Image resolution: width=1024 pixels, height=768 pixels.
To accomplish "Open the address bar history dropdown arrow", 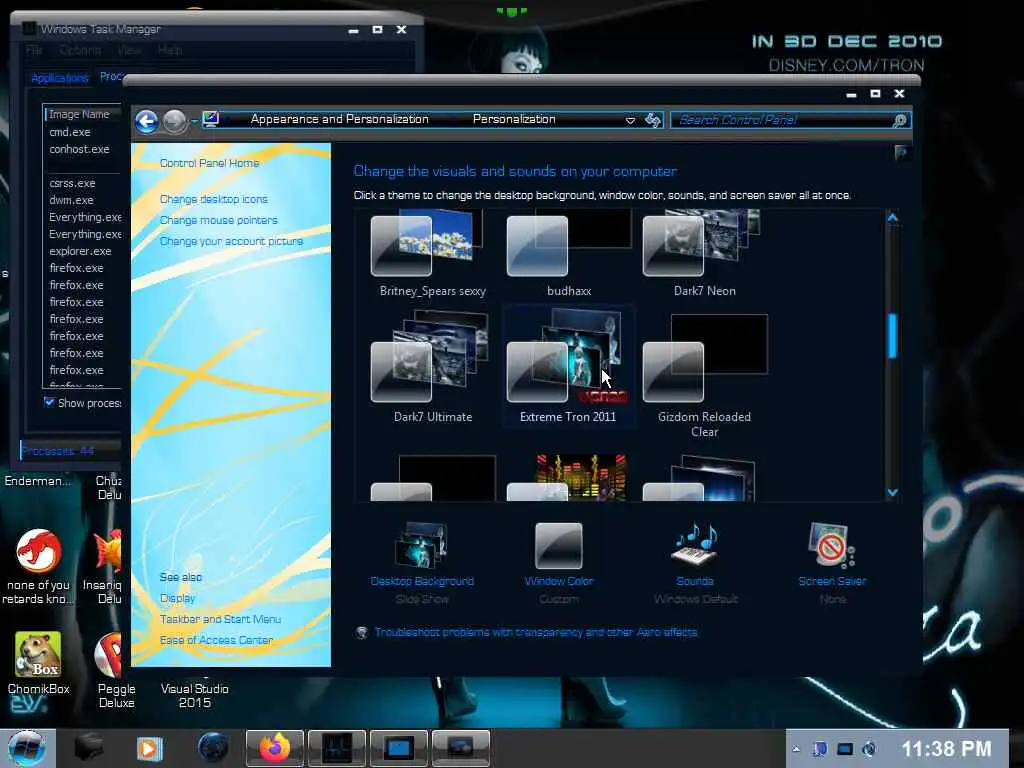I will coord(630,120).
